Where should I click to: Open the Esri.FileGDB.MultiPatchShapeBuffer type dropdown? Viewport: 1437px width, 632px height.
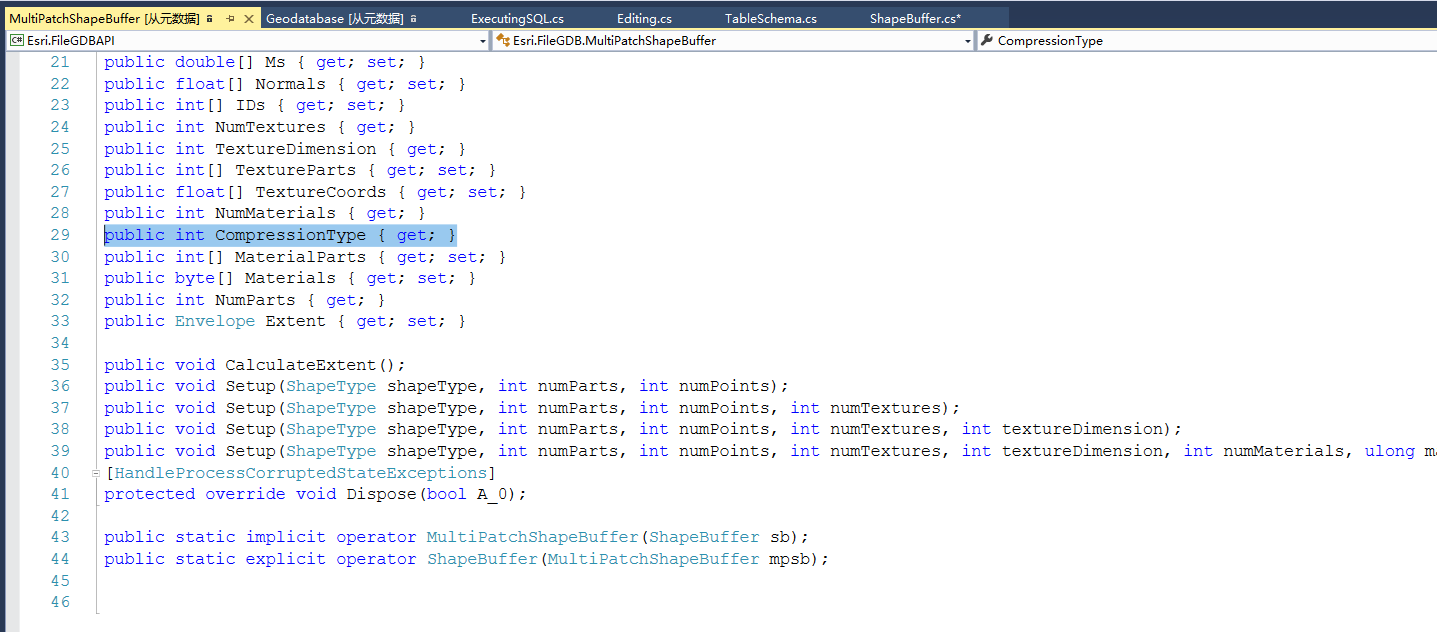(x=967, y=41)
